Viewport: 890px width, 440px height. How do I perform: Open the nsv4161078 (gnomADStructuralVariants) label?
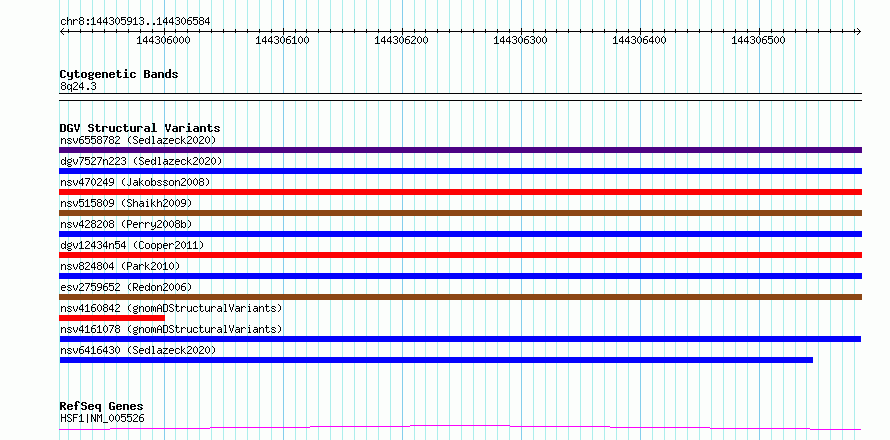pos(171,329)
